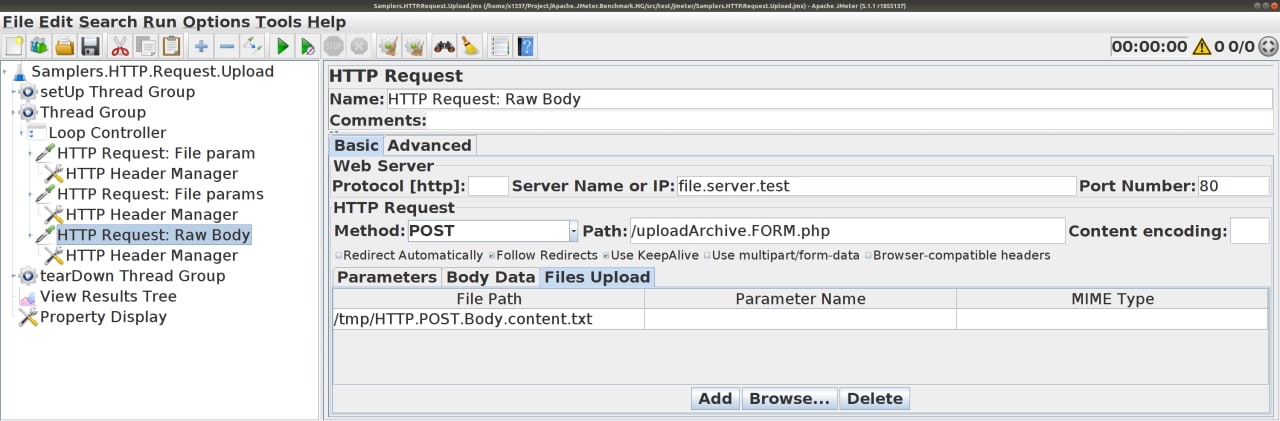1280x421 pixels.
Task: Open the Method POST dropdown arrow
Action: tap(574, 231)
